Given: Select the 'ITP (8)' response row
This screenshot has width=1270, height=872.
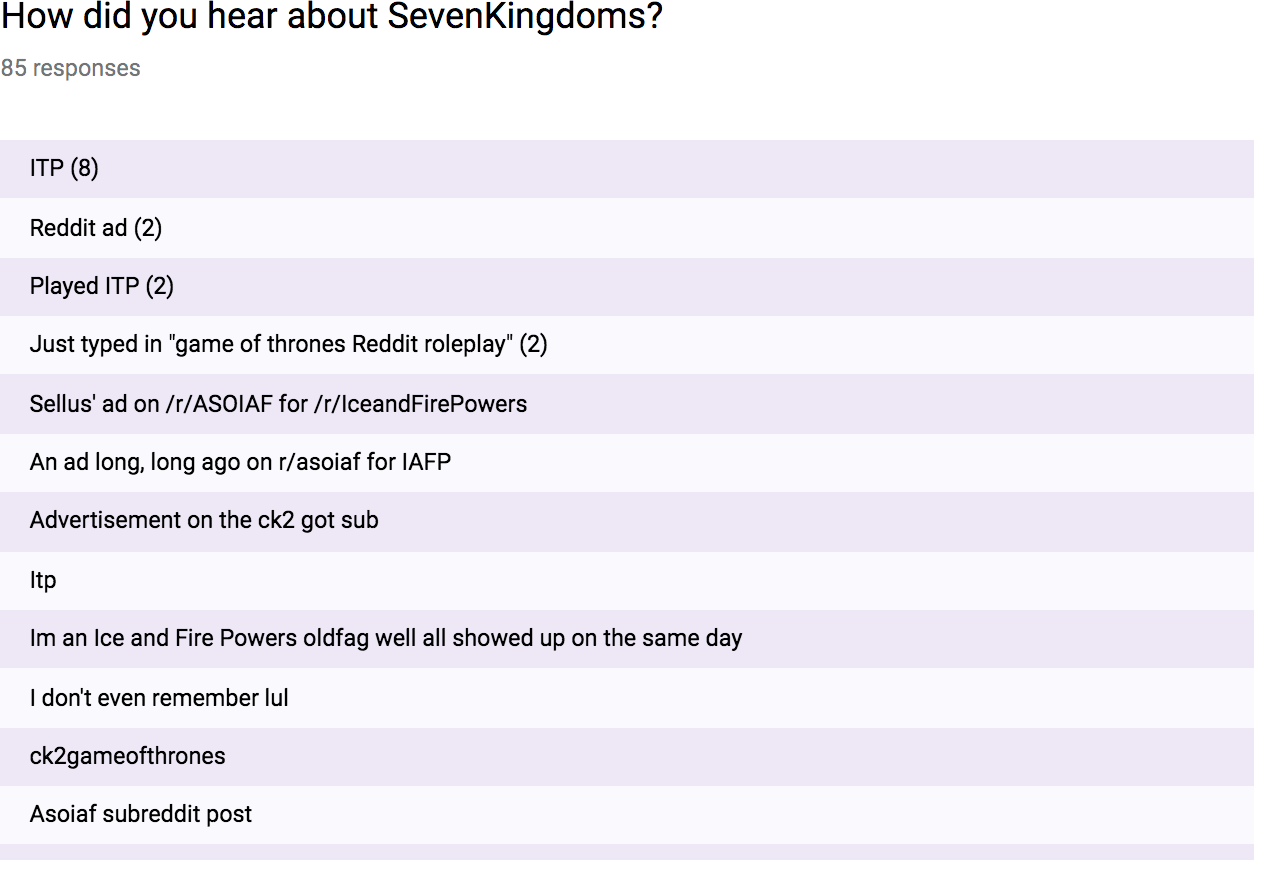Looking at the screenshot, I should pyautogui.click(x=627, y=168).
